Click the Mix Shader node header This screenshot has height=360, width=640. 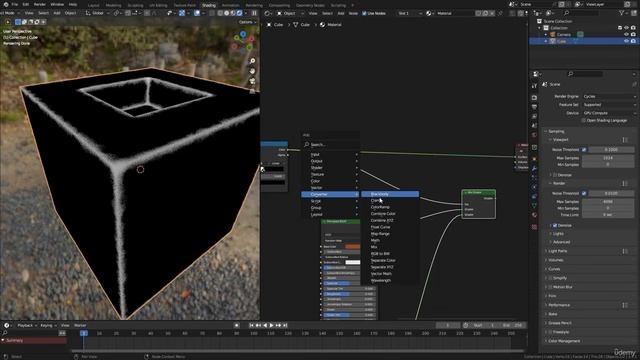point(479,192)
